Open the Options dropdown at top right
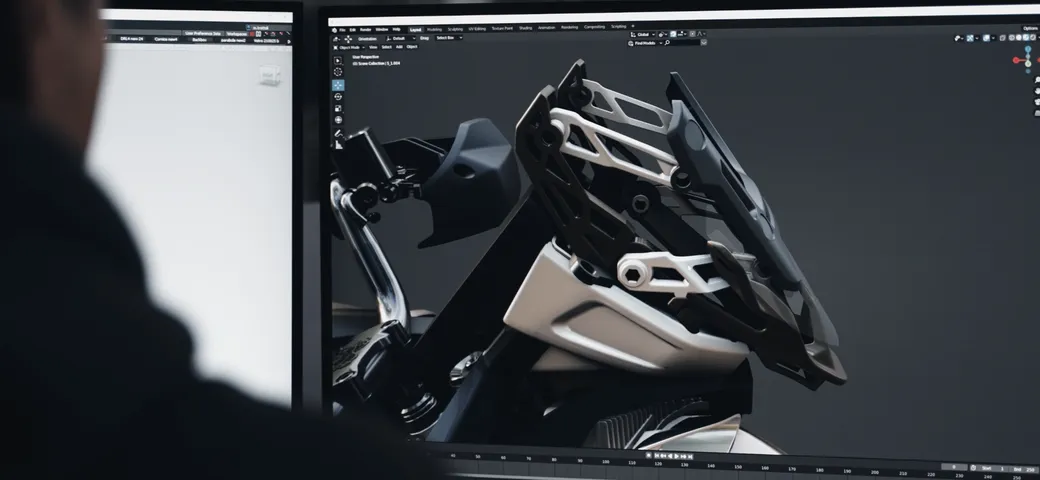The height and width of the screenshot is (480, 1040). [x=1031, y=29]
